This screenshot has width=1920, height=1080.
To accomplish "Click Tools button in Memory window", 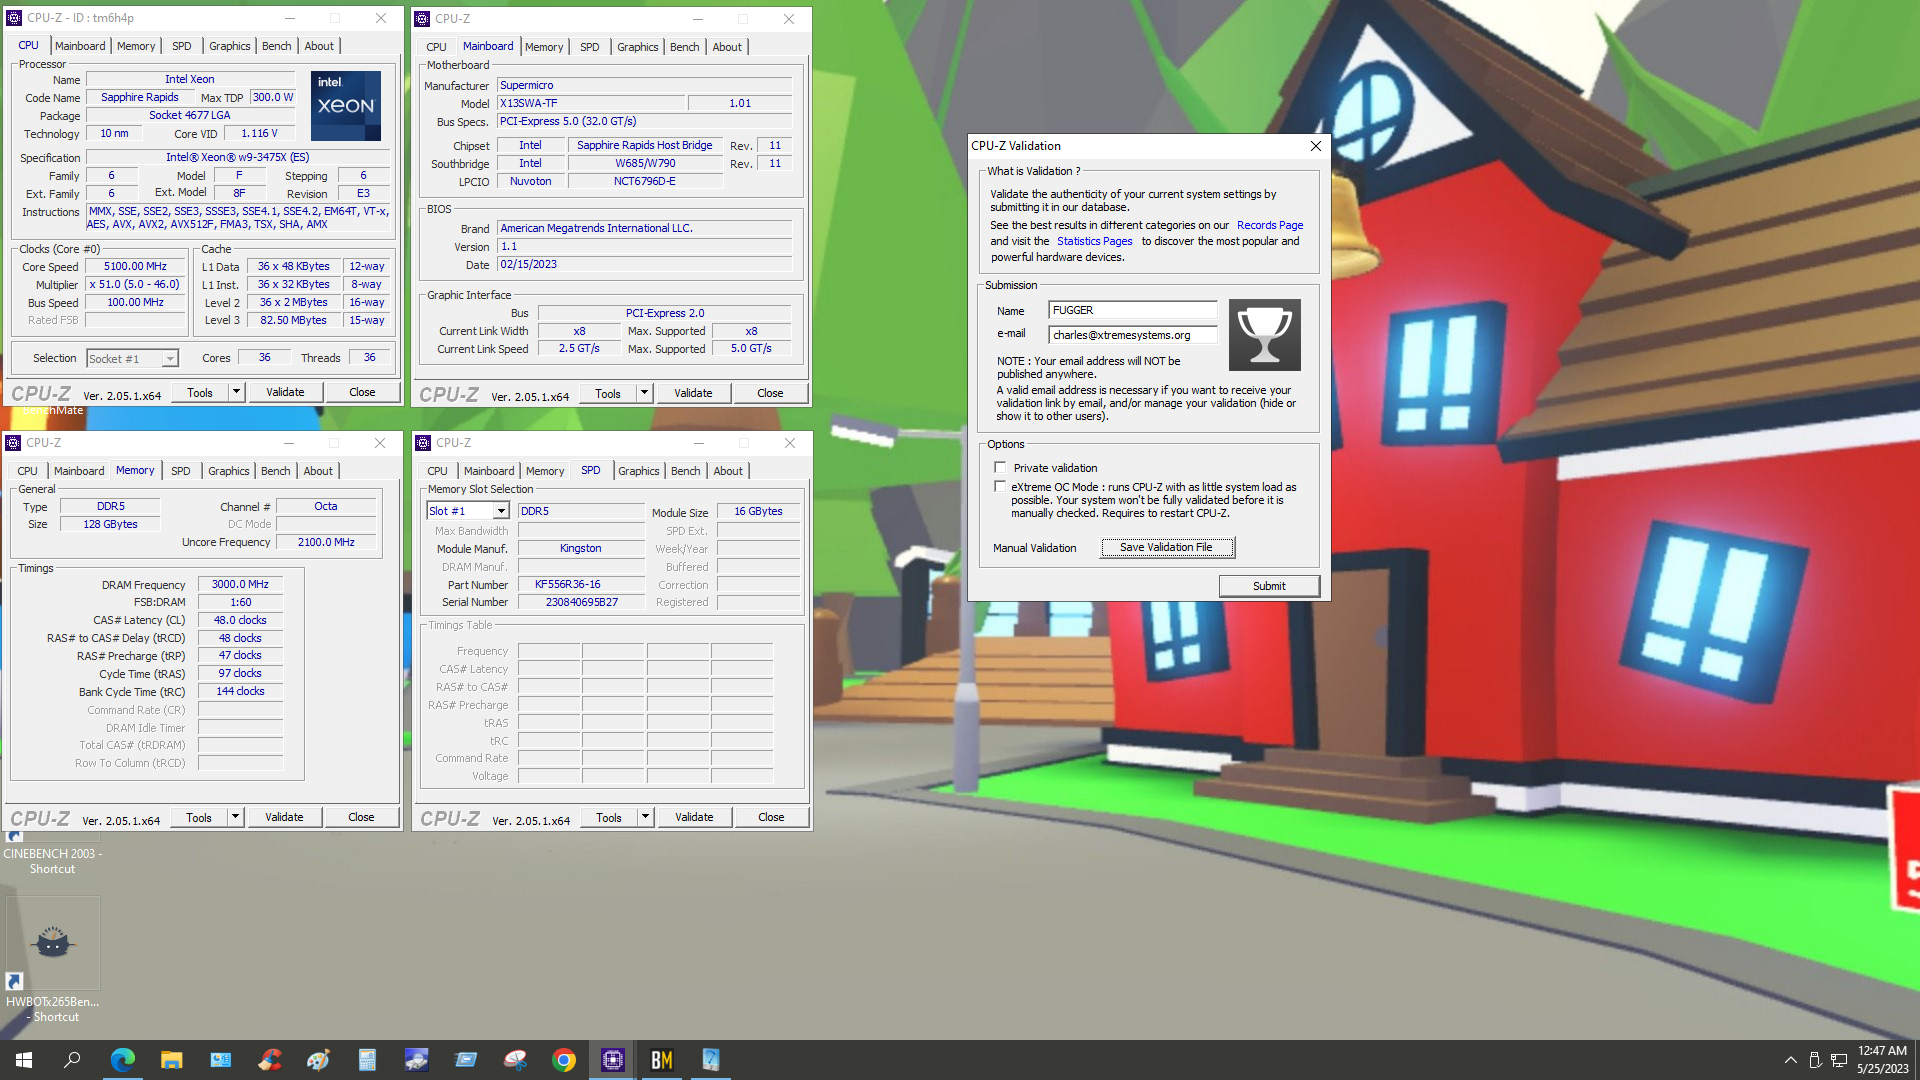I will click(199, 817).
